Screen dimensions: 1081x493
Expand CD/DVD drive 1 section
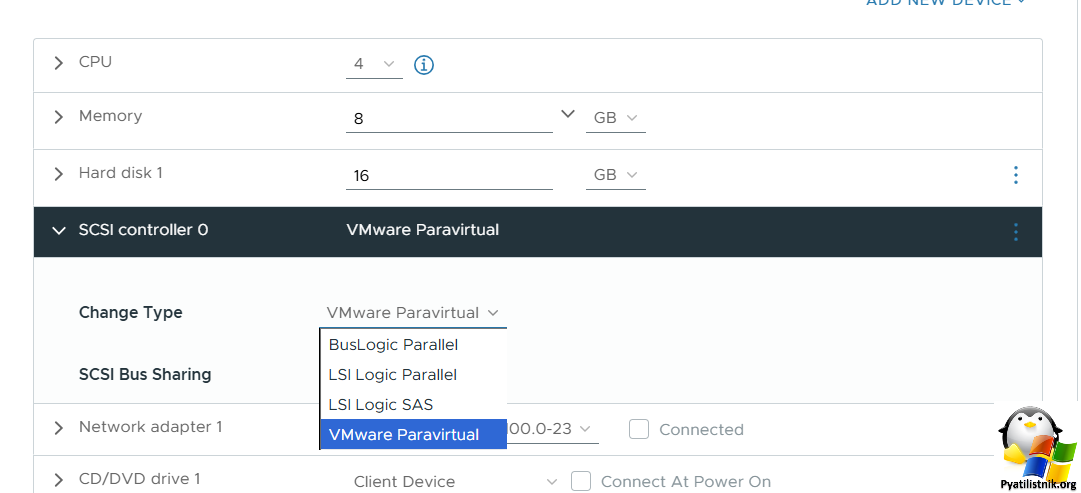59,480
